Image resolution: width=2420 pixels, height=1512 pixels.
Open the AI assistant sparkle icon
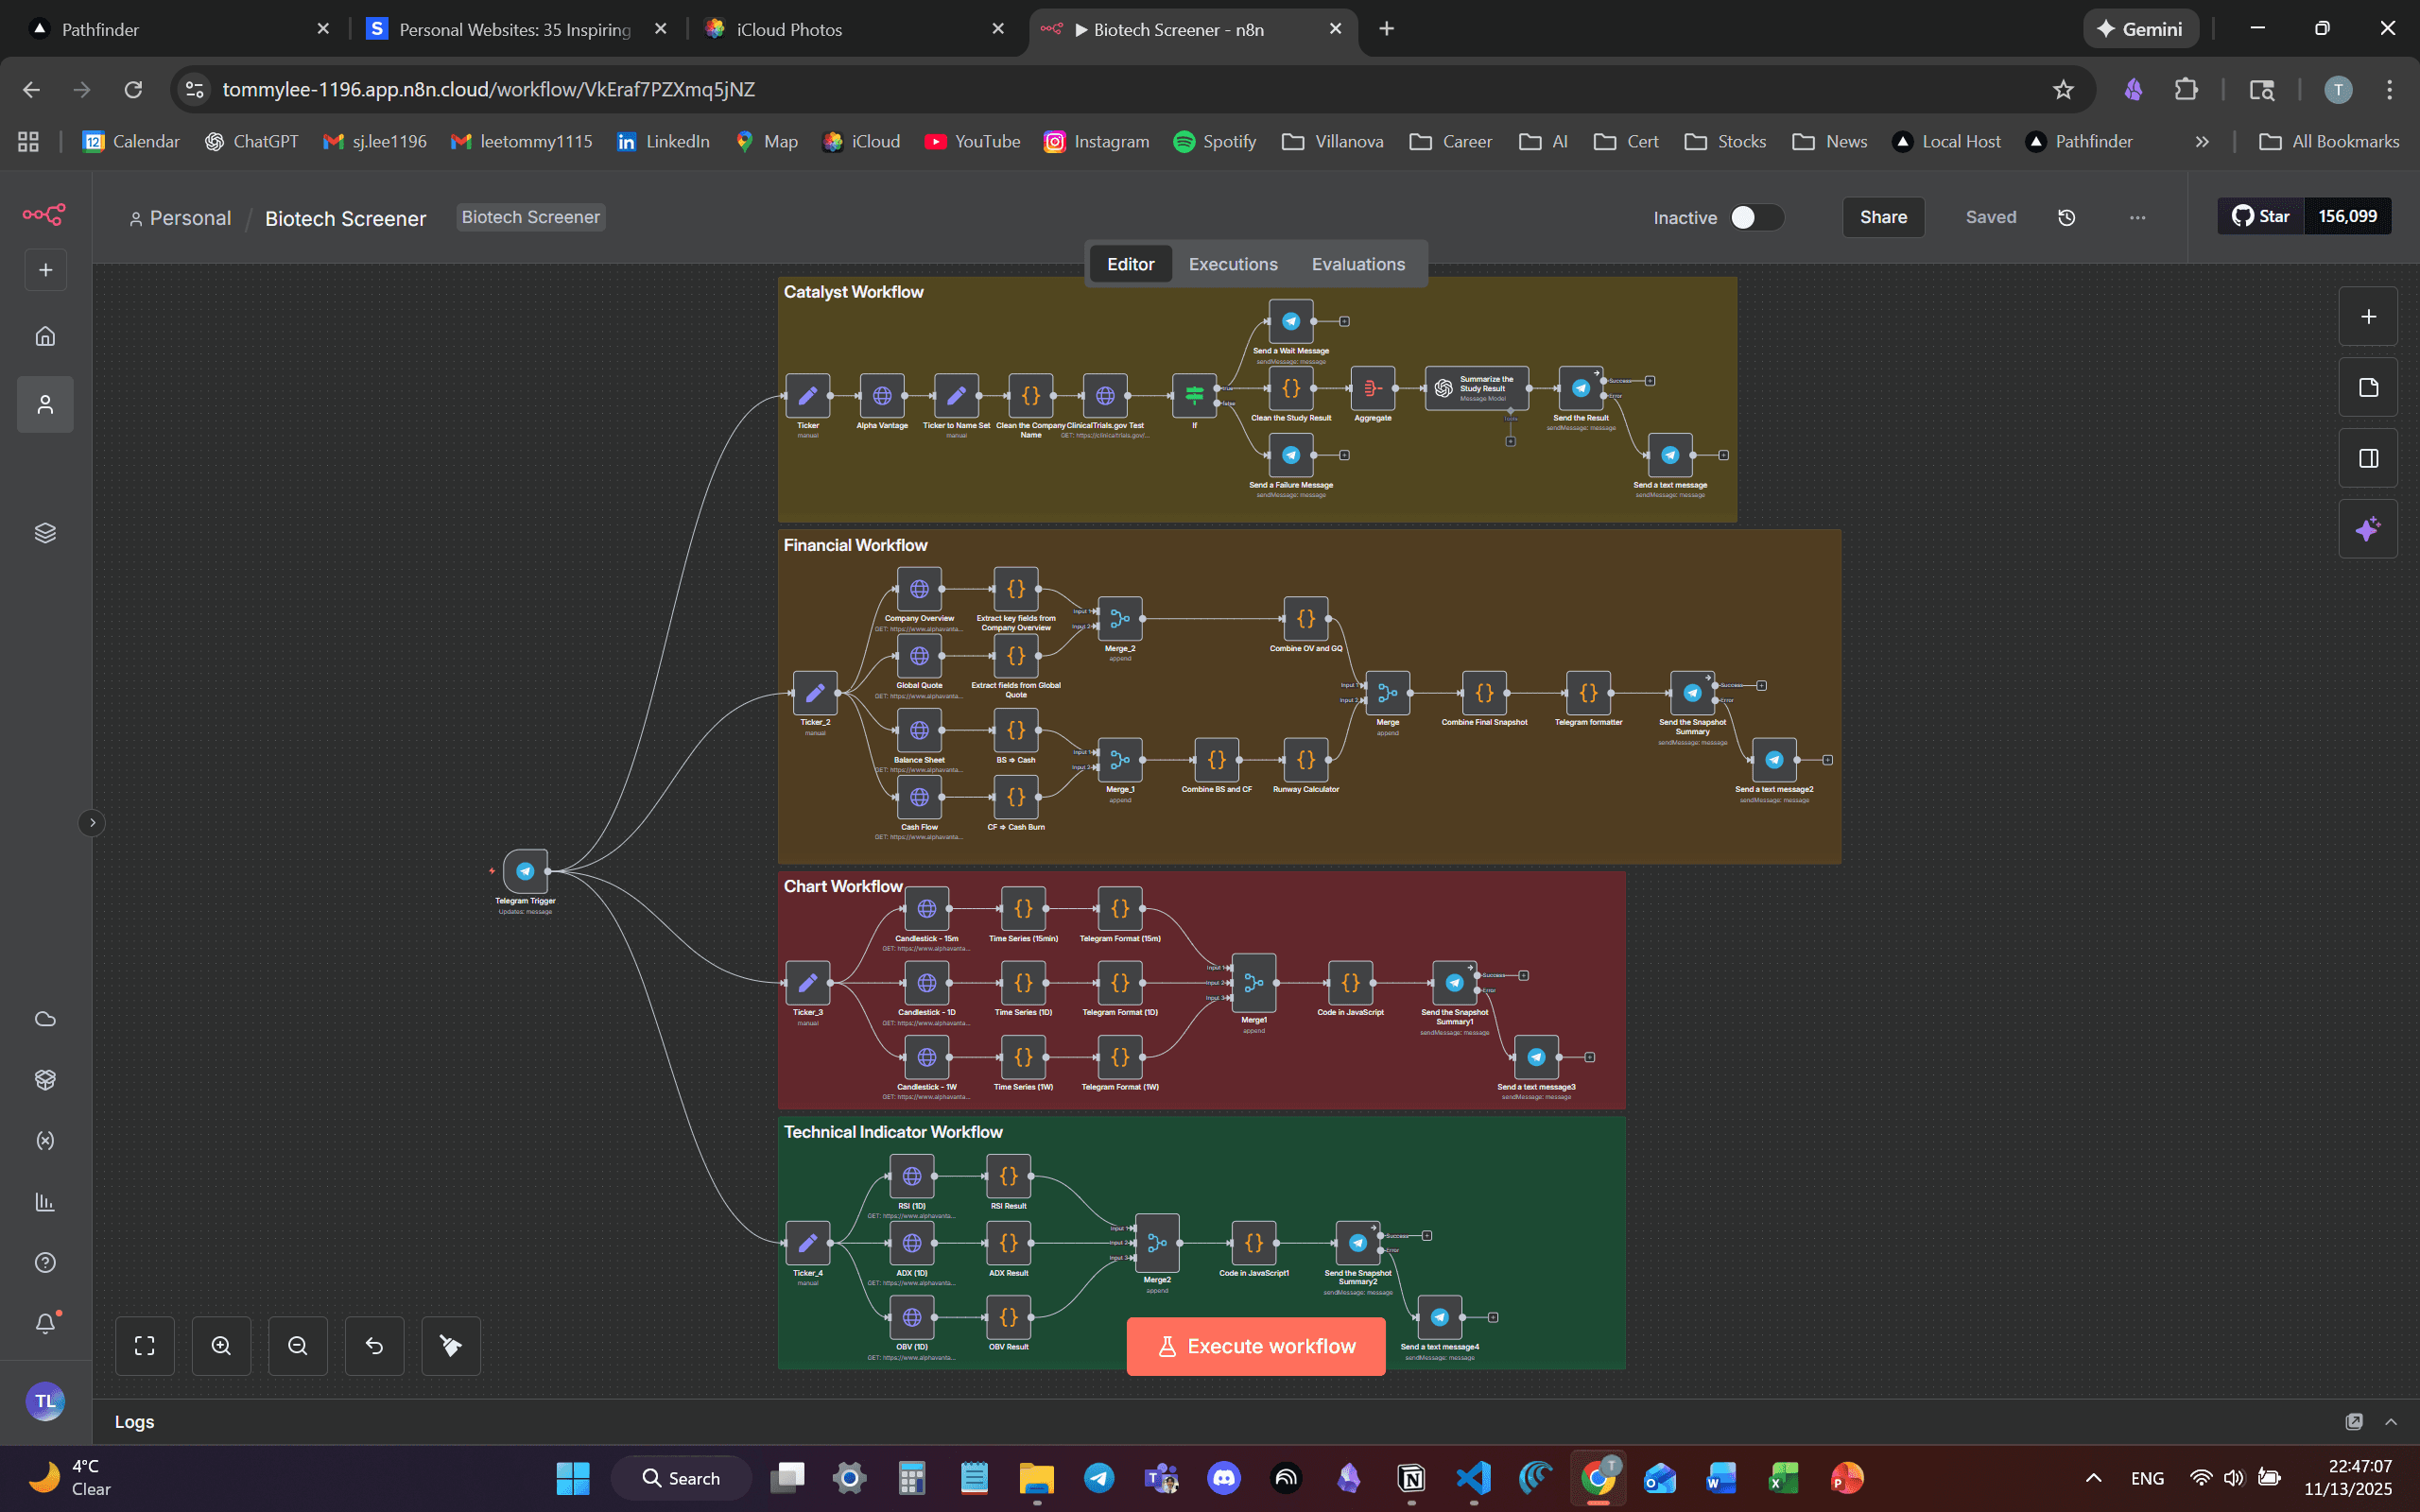coord(2367,529)
